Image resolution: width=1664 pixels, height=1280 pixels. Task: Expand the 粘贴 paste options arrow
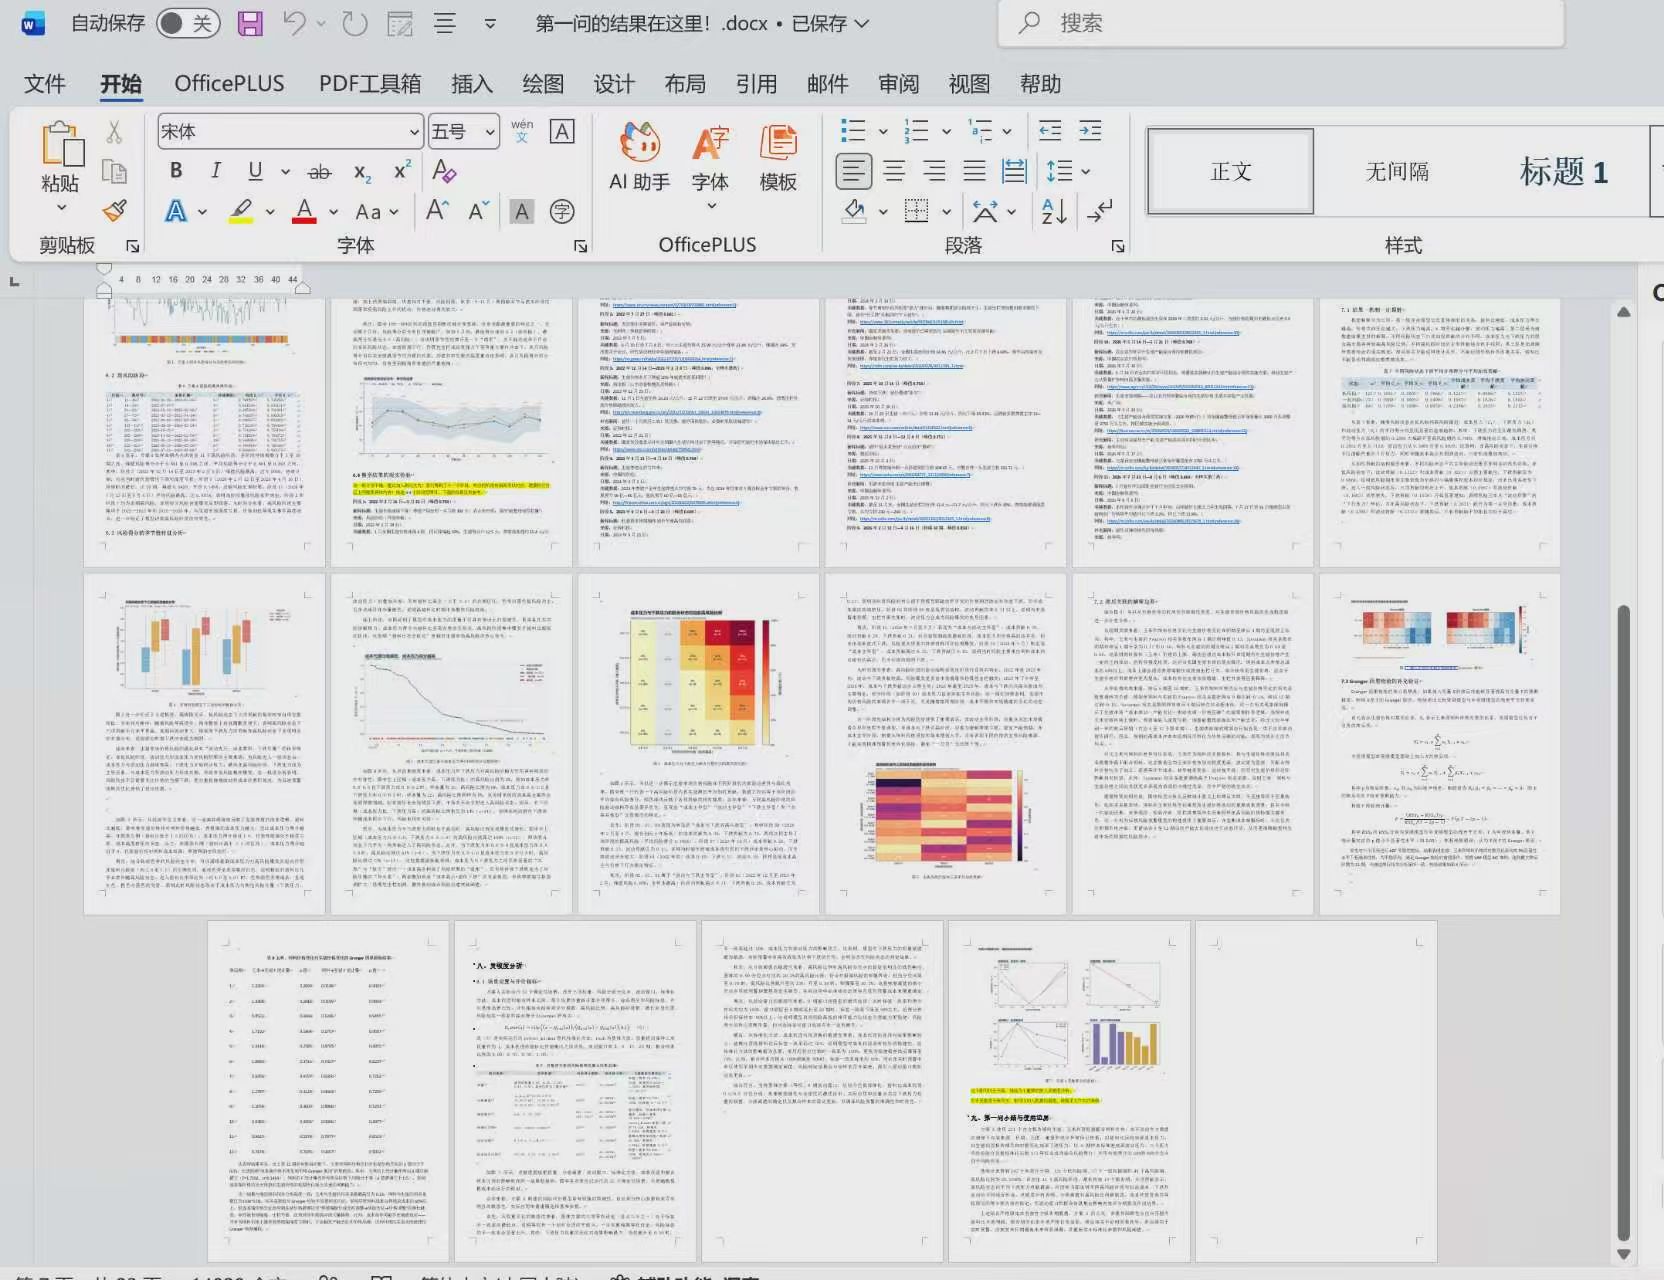click(61, 207)
